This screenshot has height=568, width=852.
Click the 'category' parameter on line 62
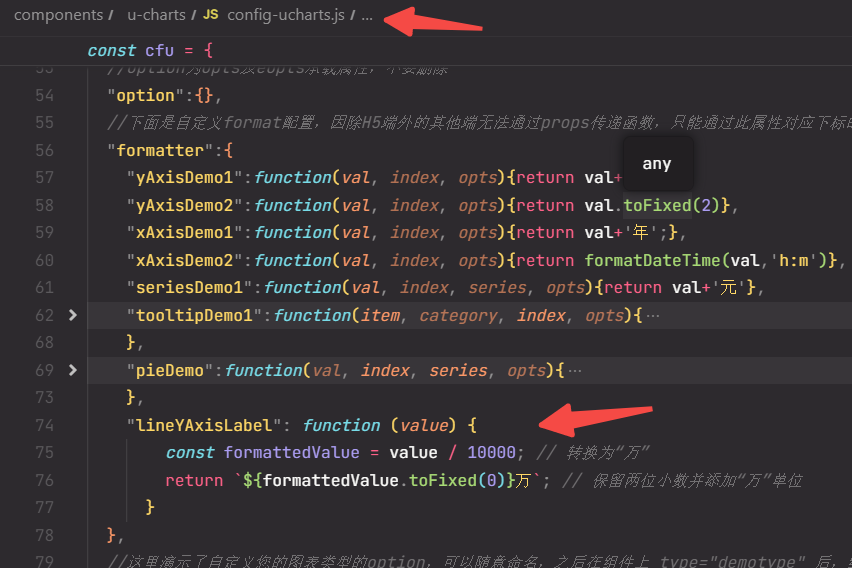tap(458, 315)
